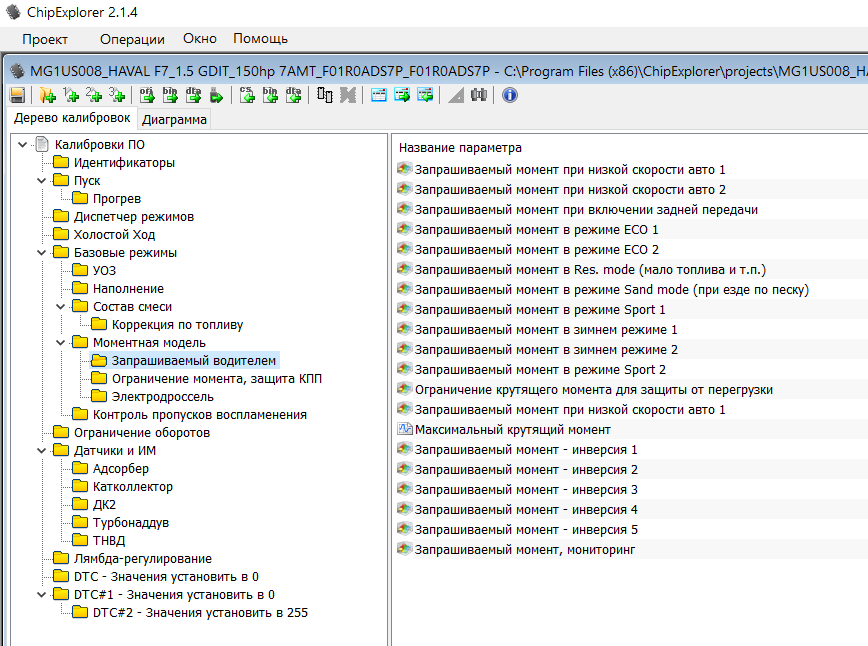
Task: Open the Операции menu
Action: (132, 39)
